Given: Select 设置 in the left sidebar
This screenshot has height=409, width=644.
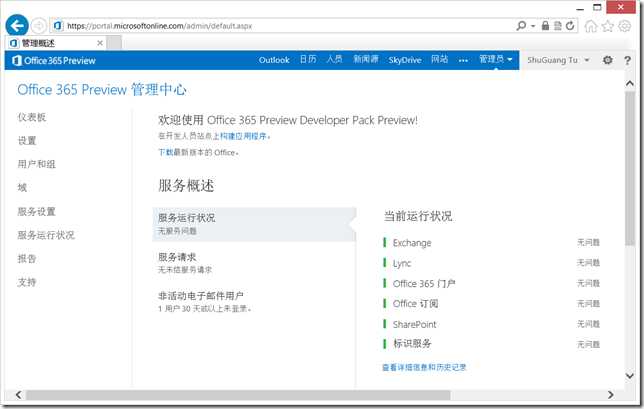Looking at the screenshot, I should point(27,141).
